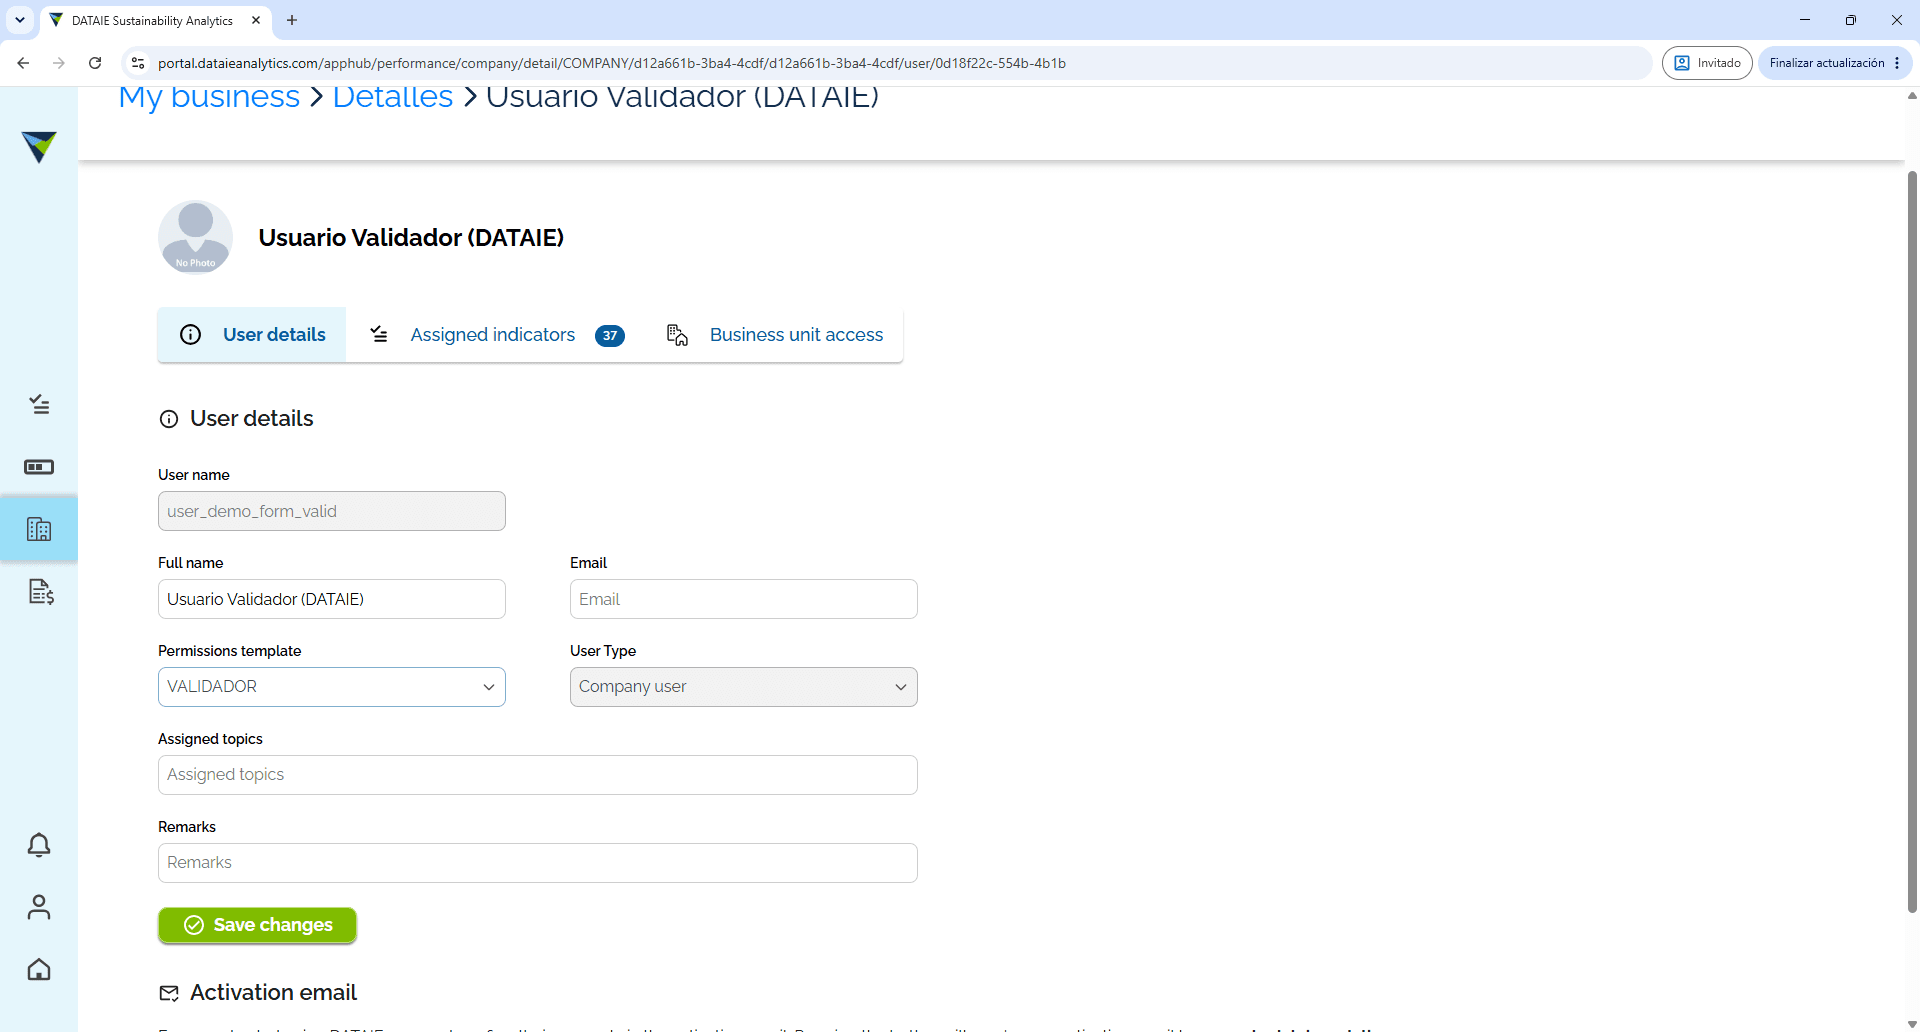Expand the Permissions template dropdown
This screenshot has height=1032, width=1920.
click(332, 687)
